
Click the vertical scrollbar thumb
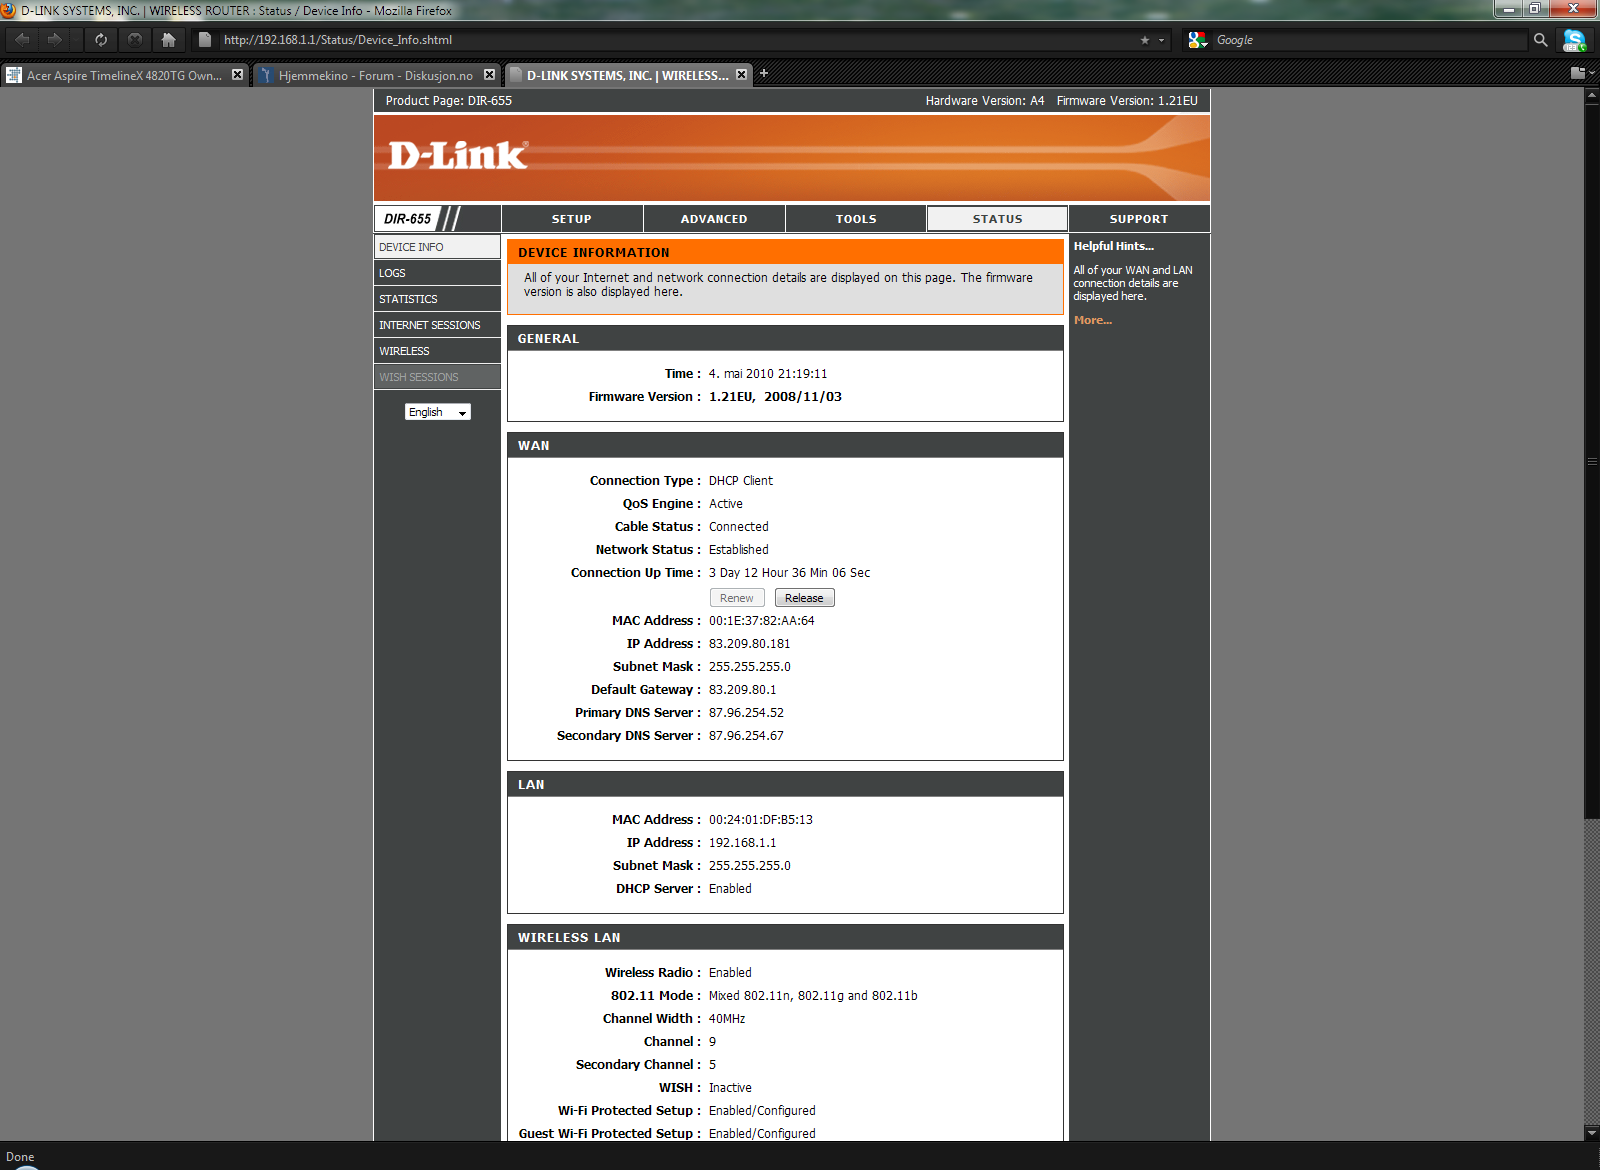(x=1592, y=460)
